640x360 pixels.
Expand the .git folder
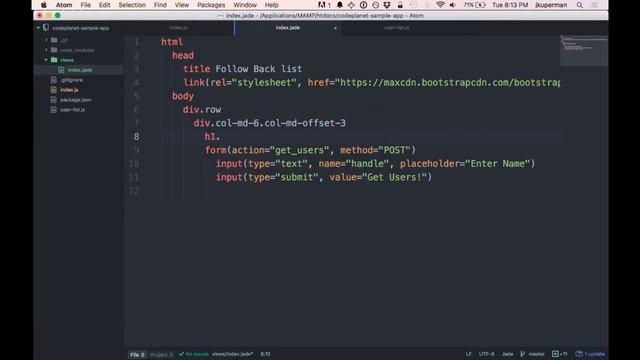46,40
